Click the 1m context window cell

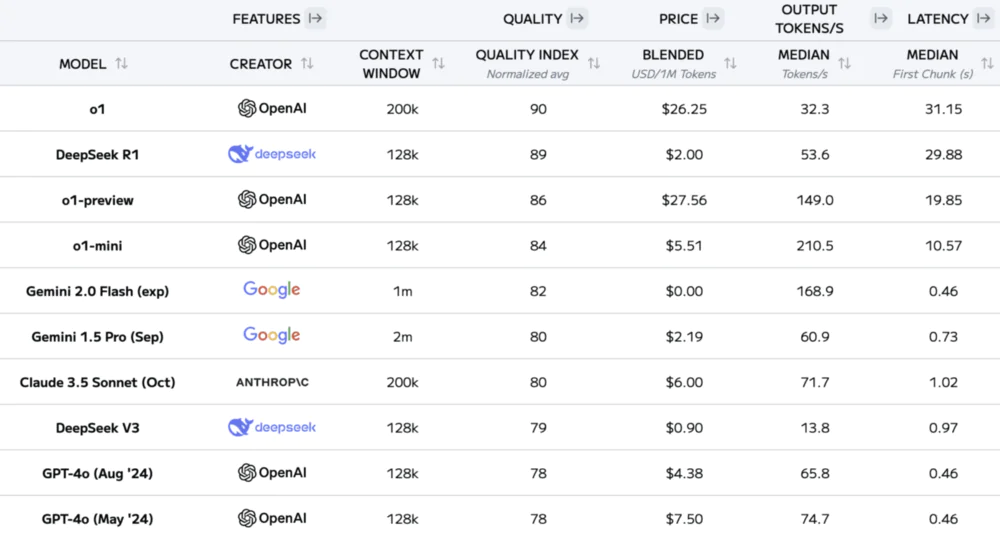[x=402, y=291]
